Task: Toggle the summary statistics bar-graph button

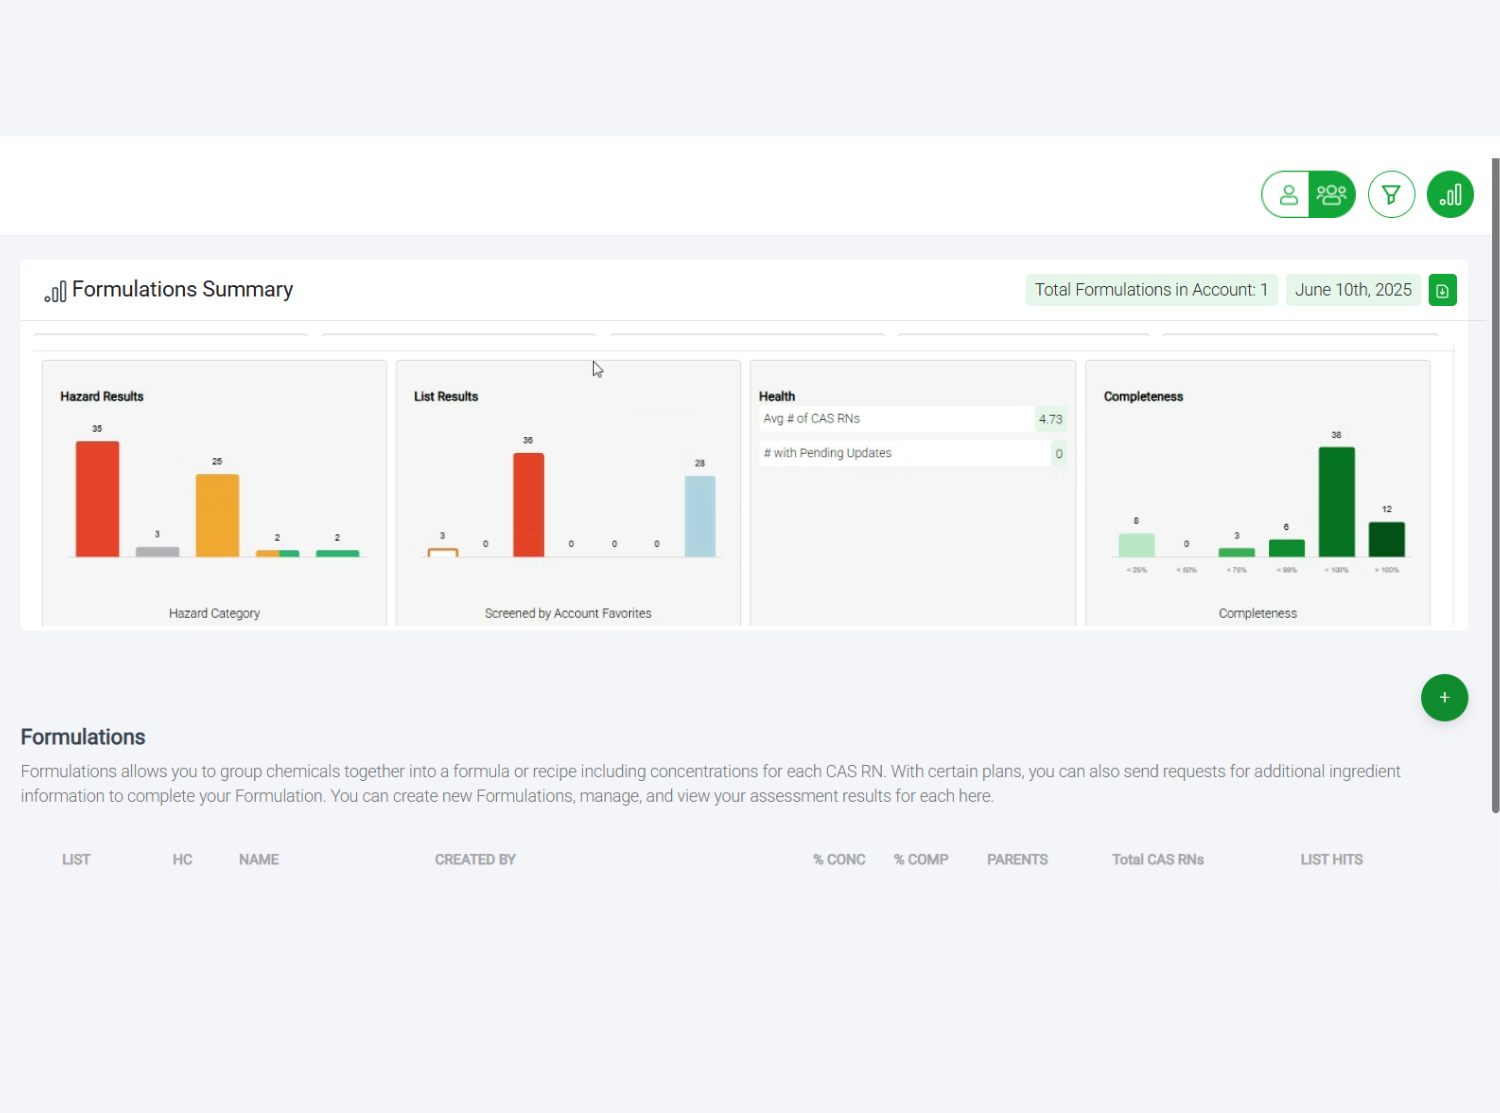Action: (1449, 194)
